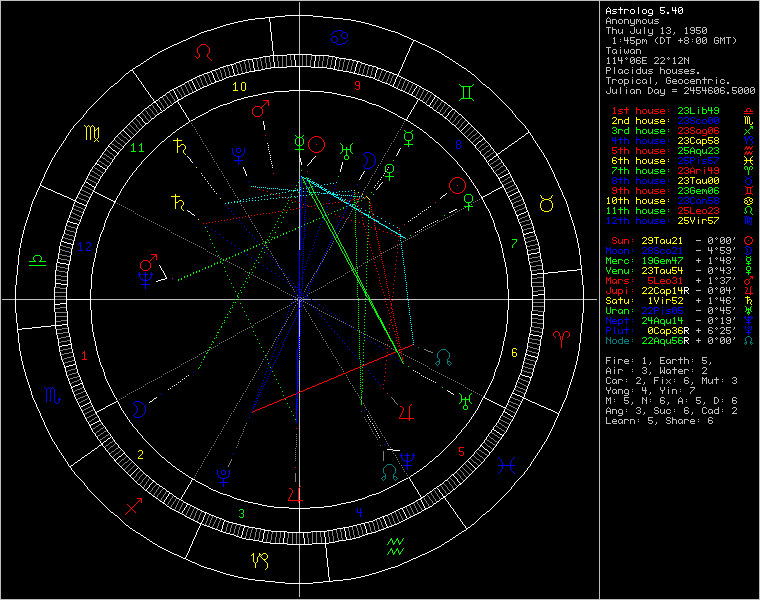Screen dimensions: 760x600
Task: Select the blue Cancer glyph on the outer ring
Action: coord(339,36)
